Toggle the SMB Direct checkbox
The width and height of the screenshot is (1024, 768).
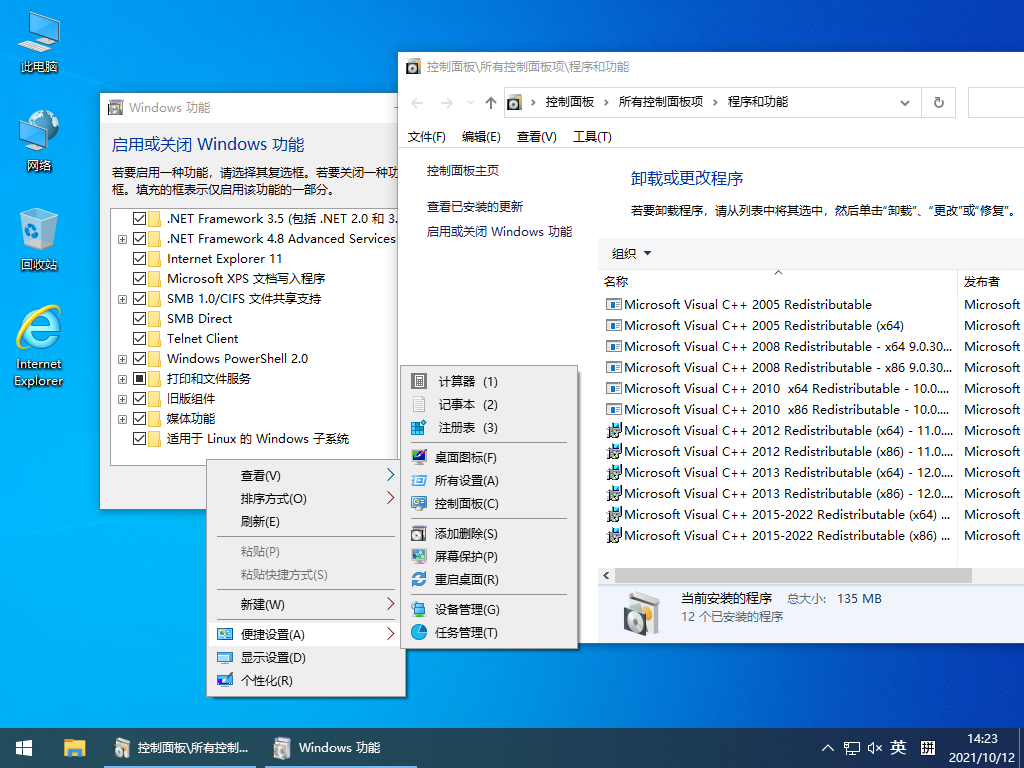pos(139,319)
